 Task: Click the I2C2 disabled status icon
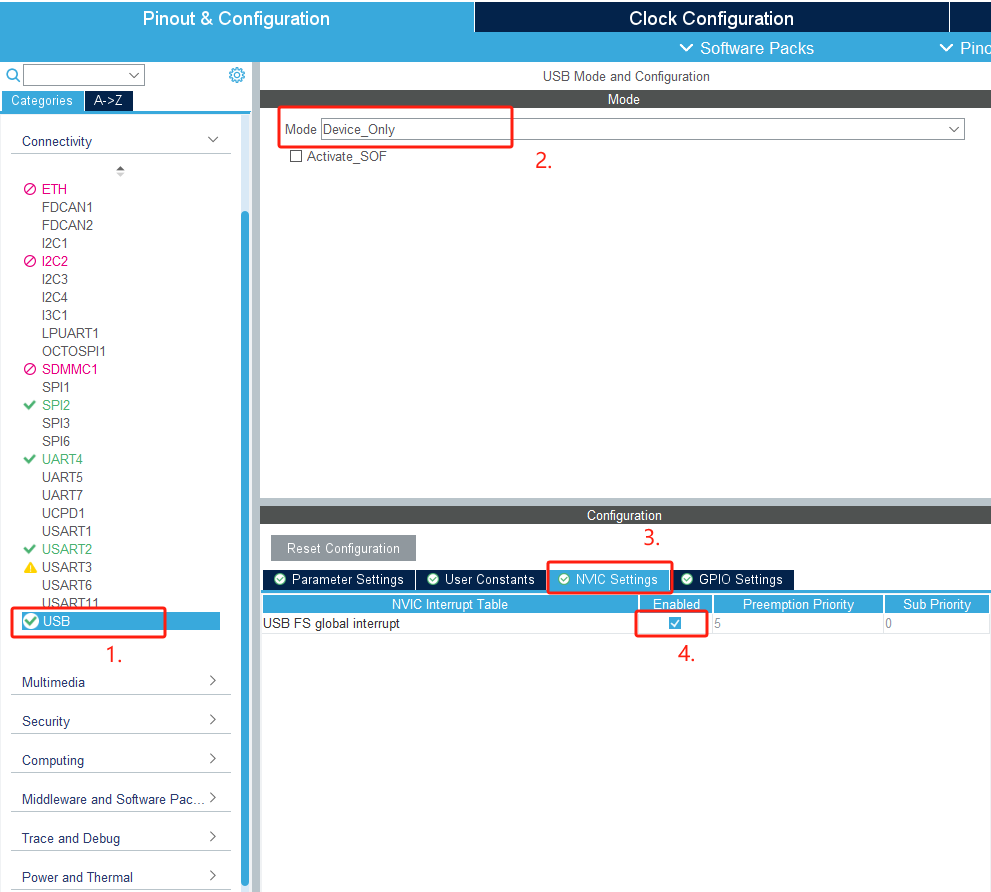[x=30, y=261]
